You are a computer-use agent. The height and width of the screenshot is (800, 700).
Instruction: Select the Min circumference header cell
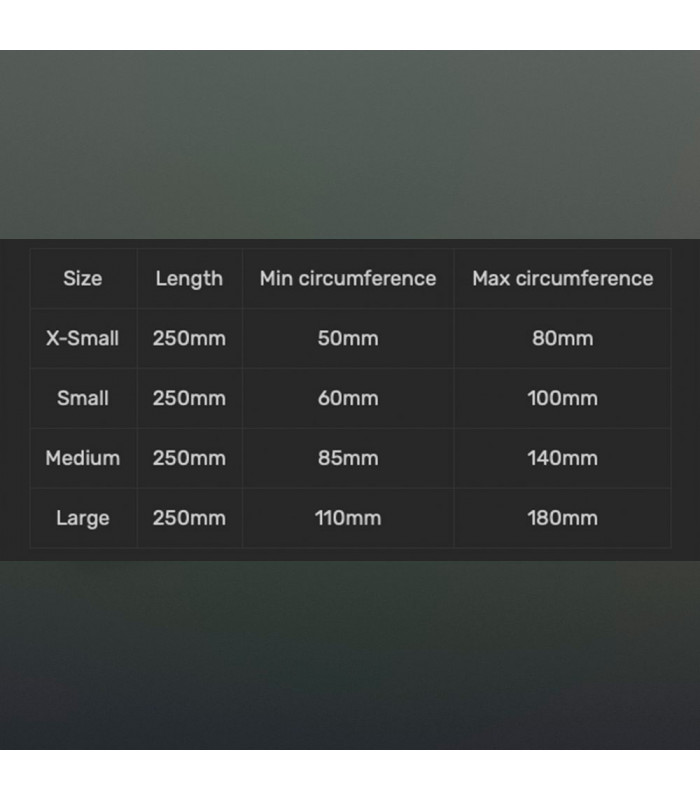pos(348,279)
